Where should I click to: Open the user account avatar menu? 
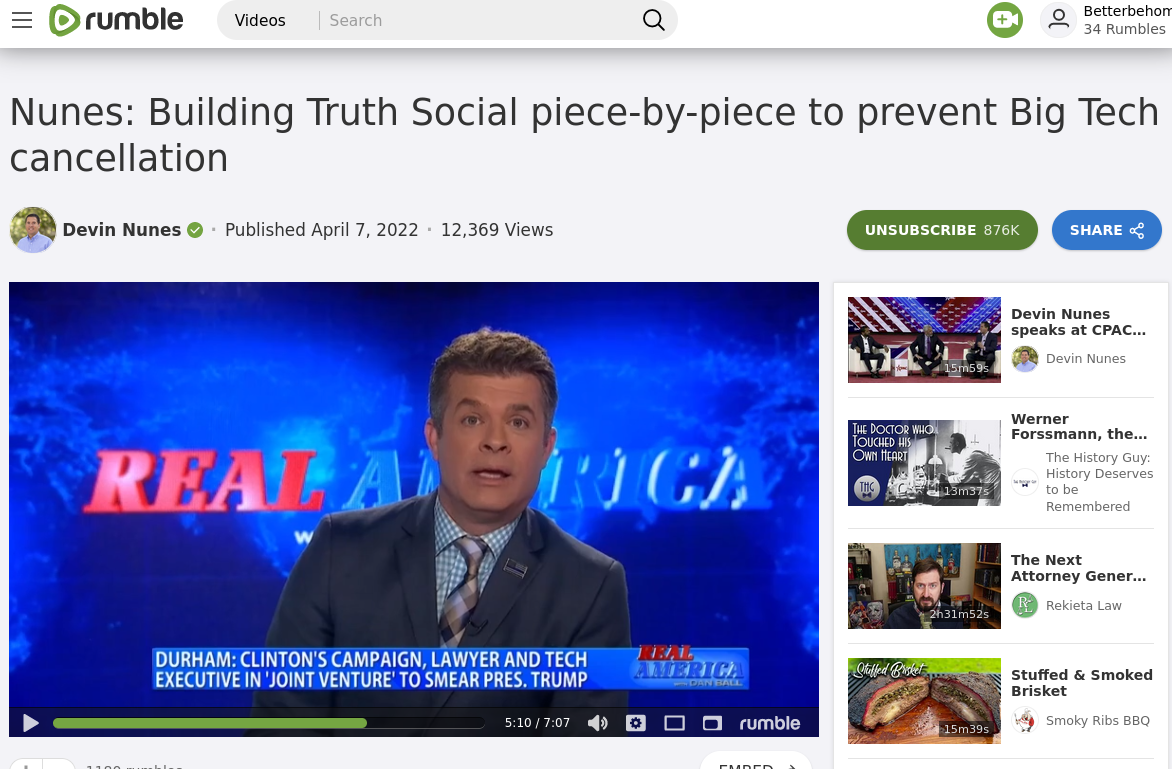tap(1058, 20)
